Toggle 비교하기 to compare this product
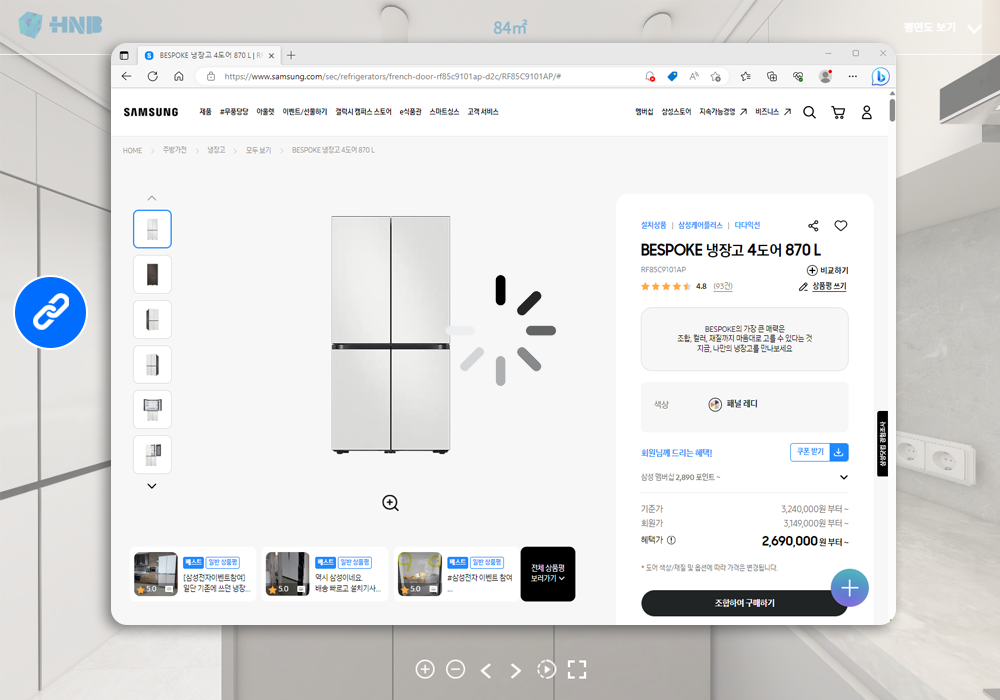 828,270
